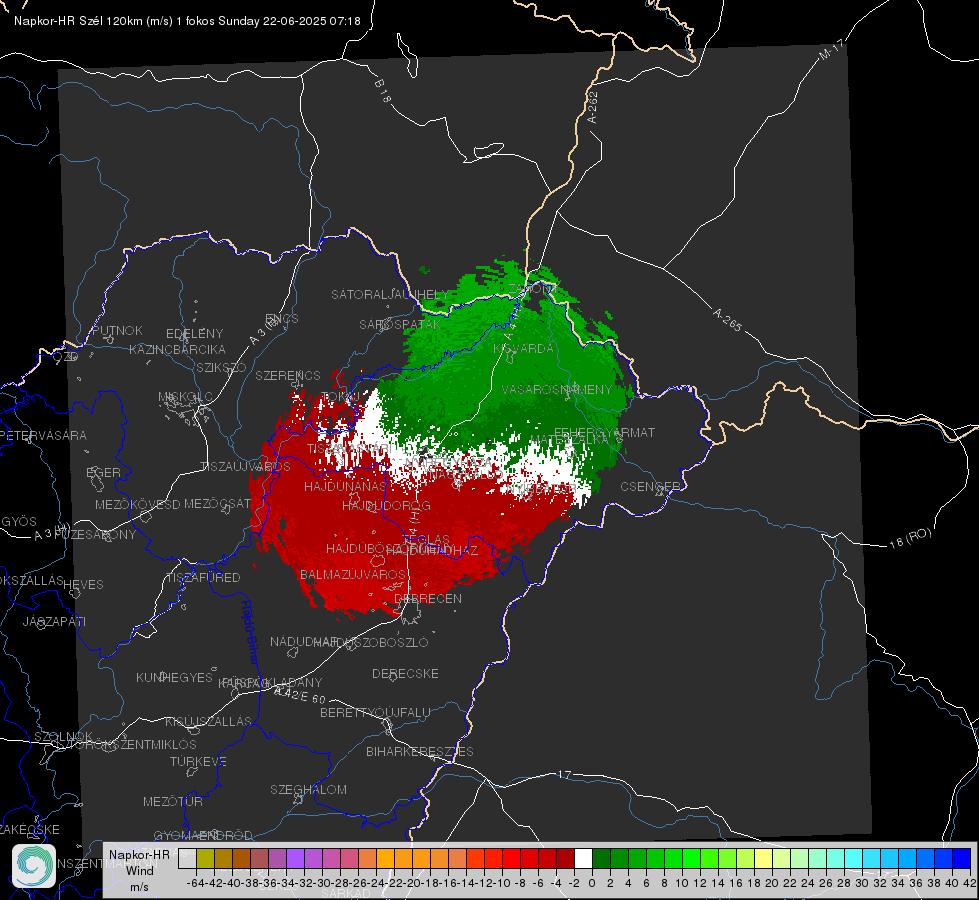Click the EGER city label

point(103,473)
